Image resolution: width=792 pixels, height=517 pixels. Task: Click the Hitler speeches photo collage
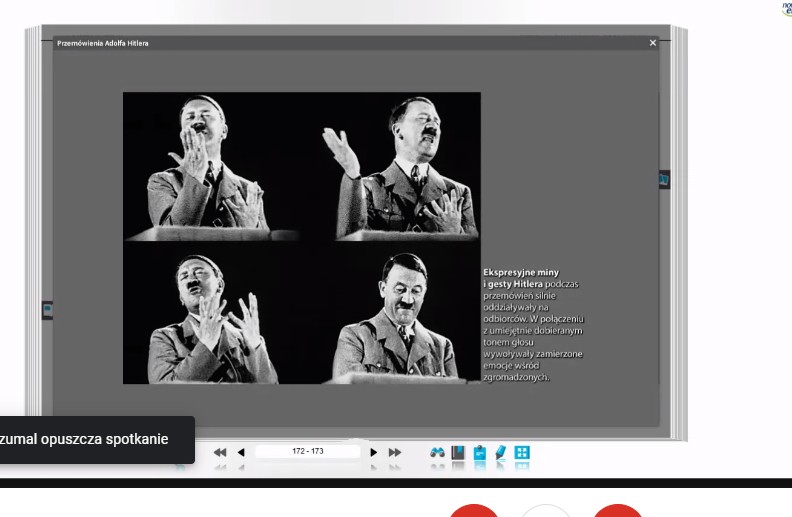[x=301, y=237]
